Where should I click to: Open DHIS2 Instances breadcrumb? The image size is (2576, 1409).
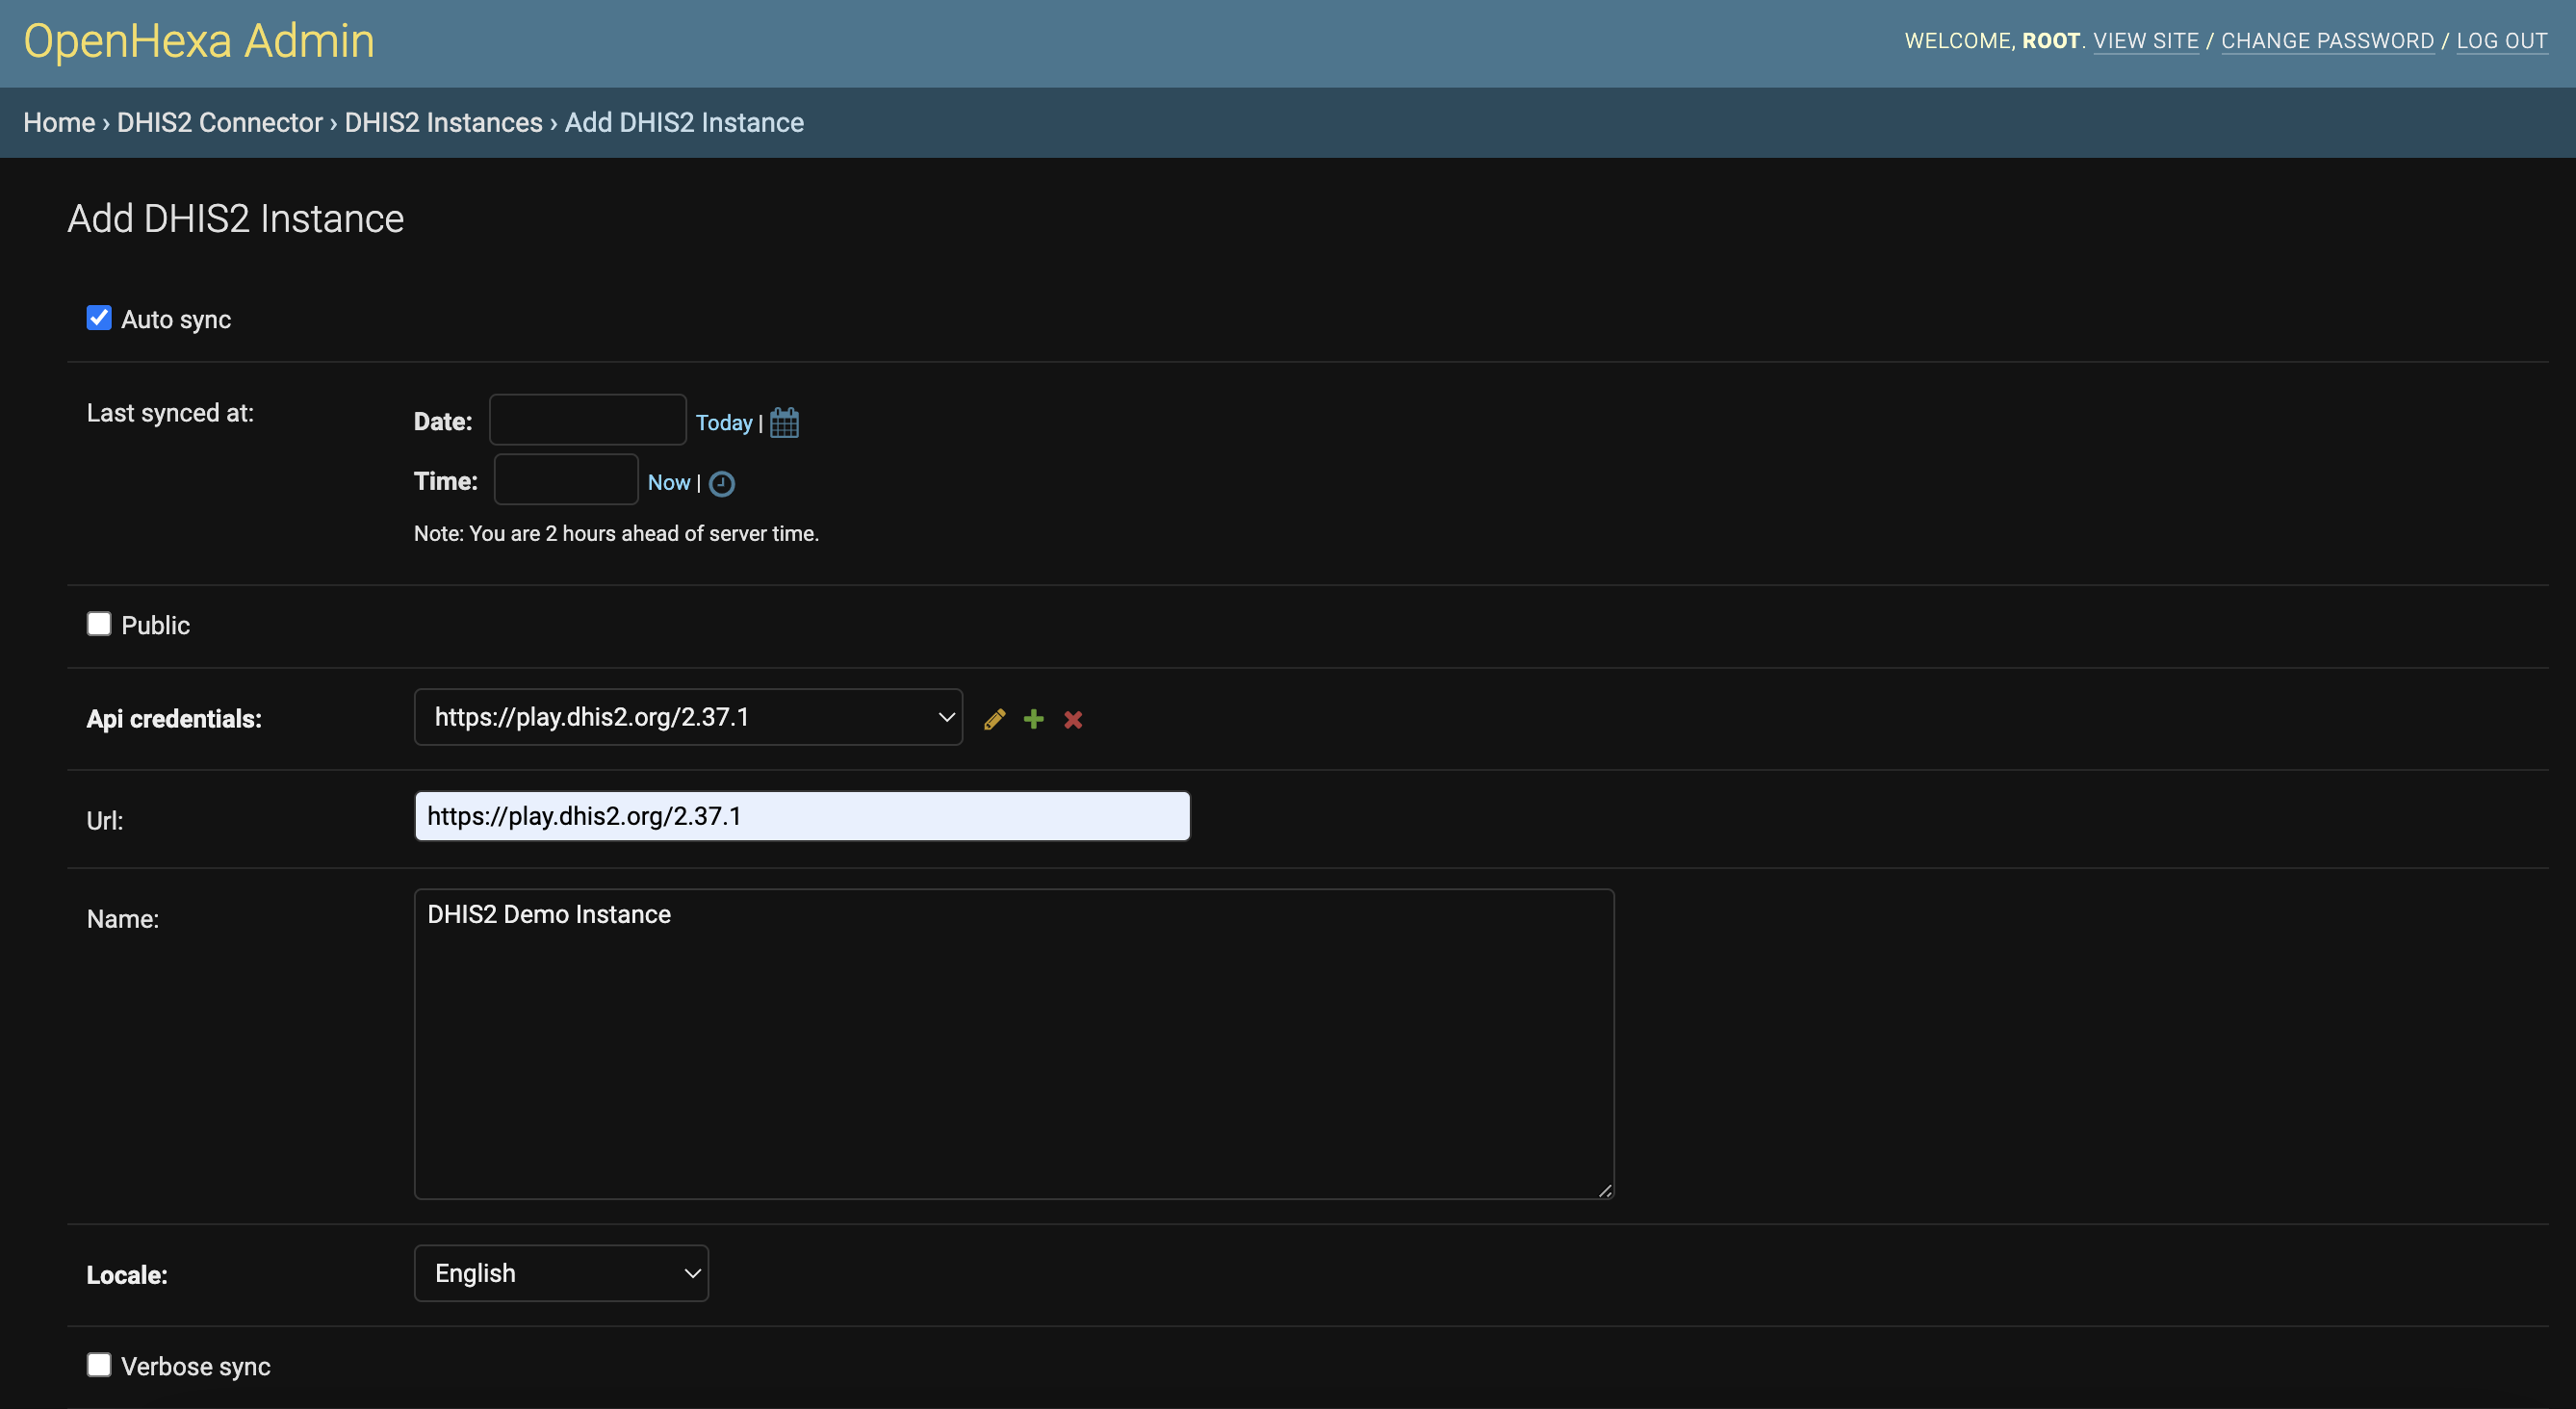pyautogui.click(x=444, y=122)
